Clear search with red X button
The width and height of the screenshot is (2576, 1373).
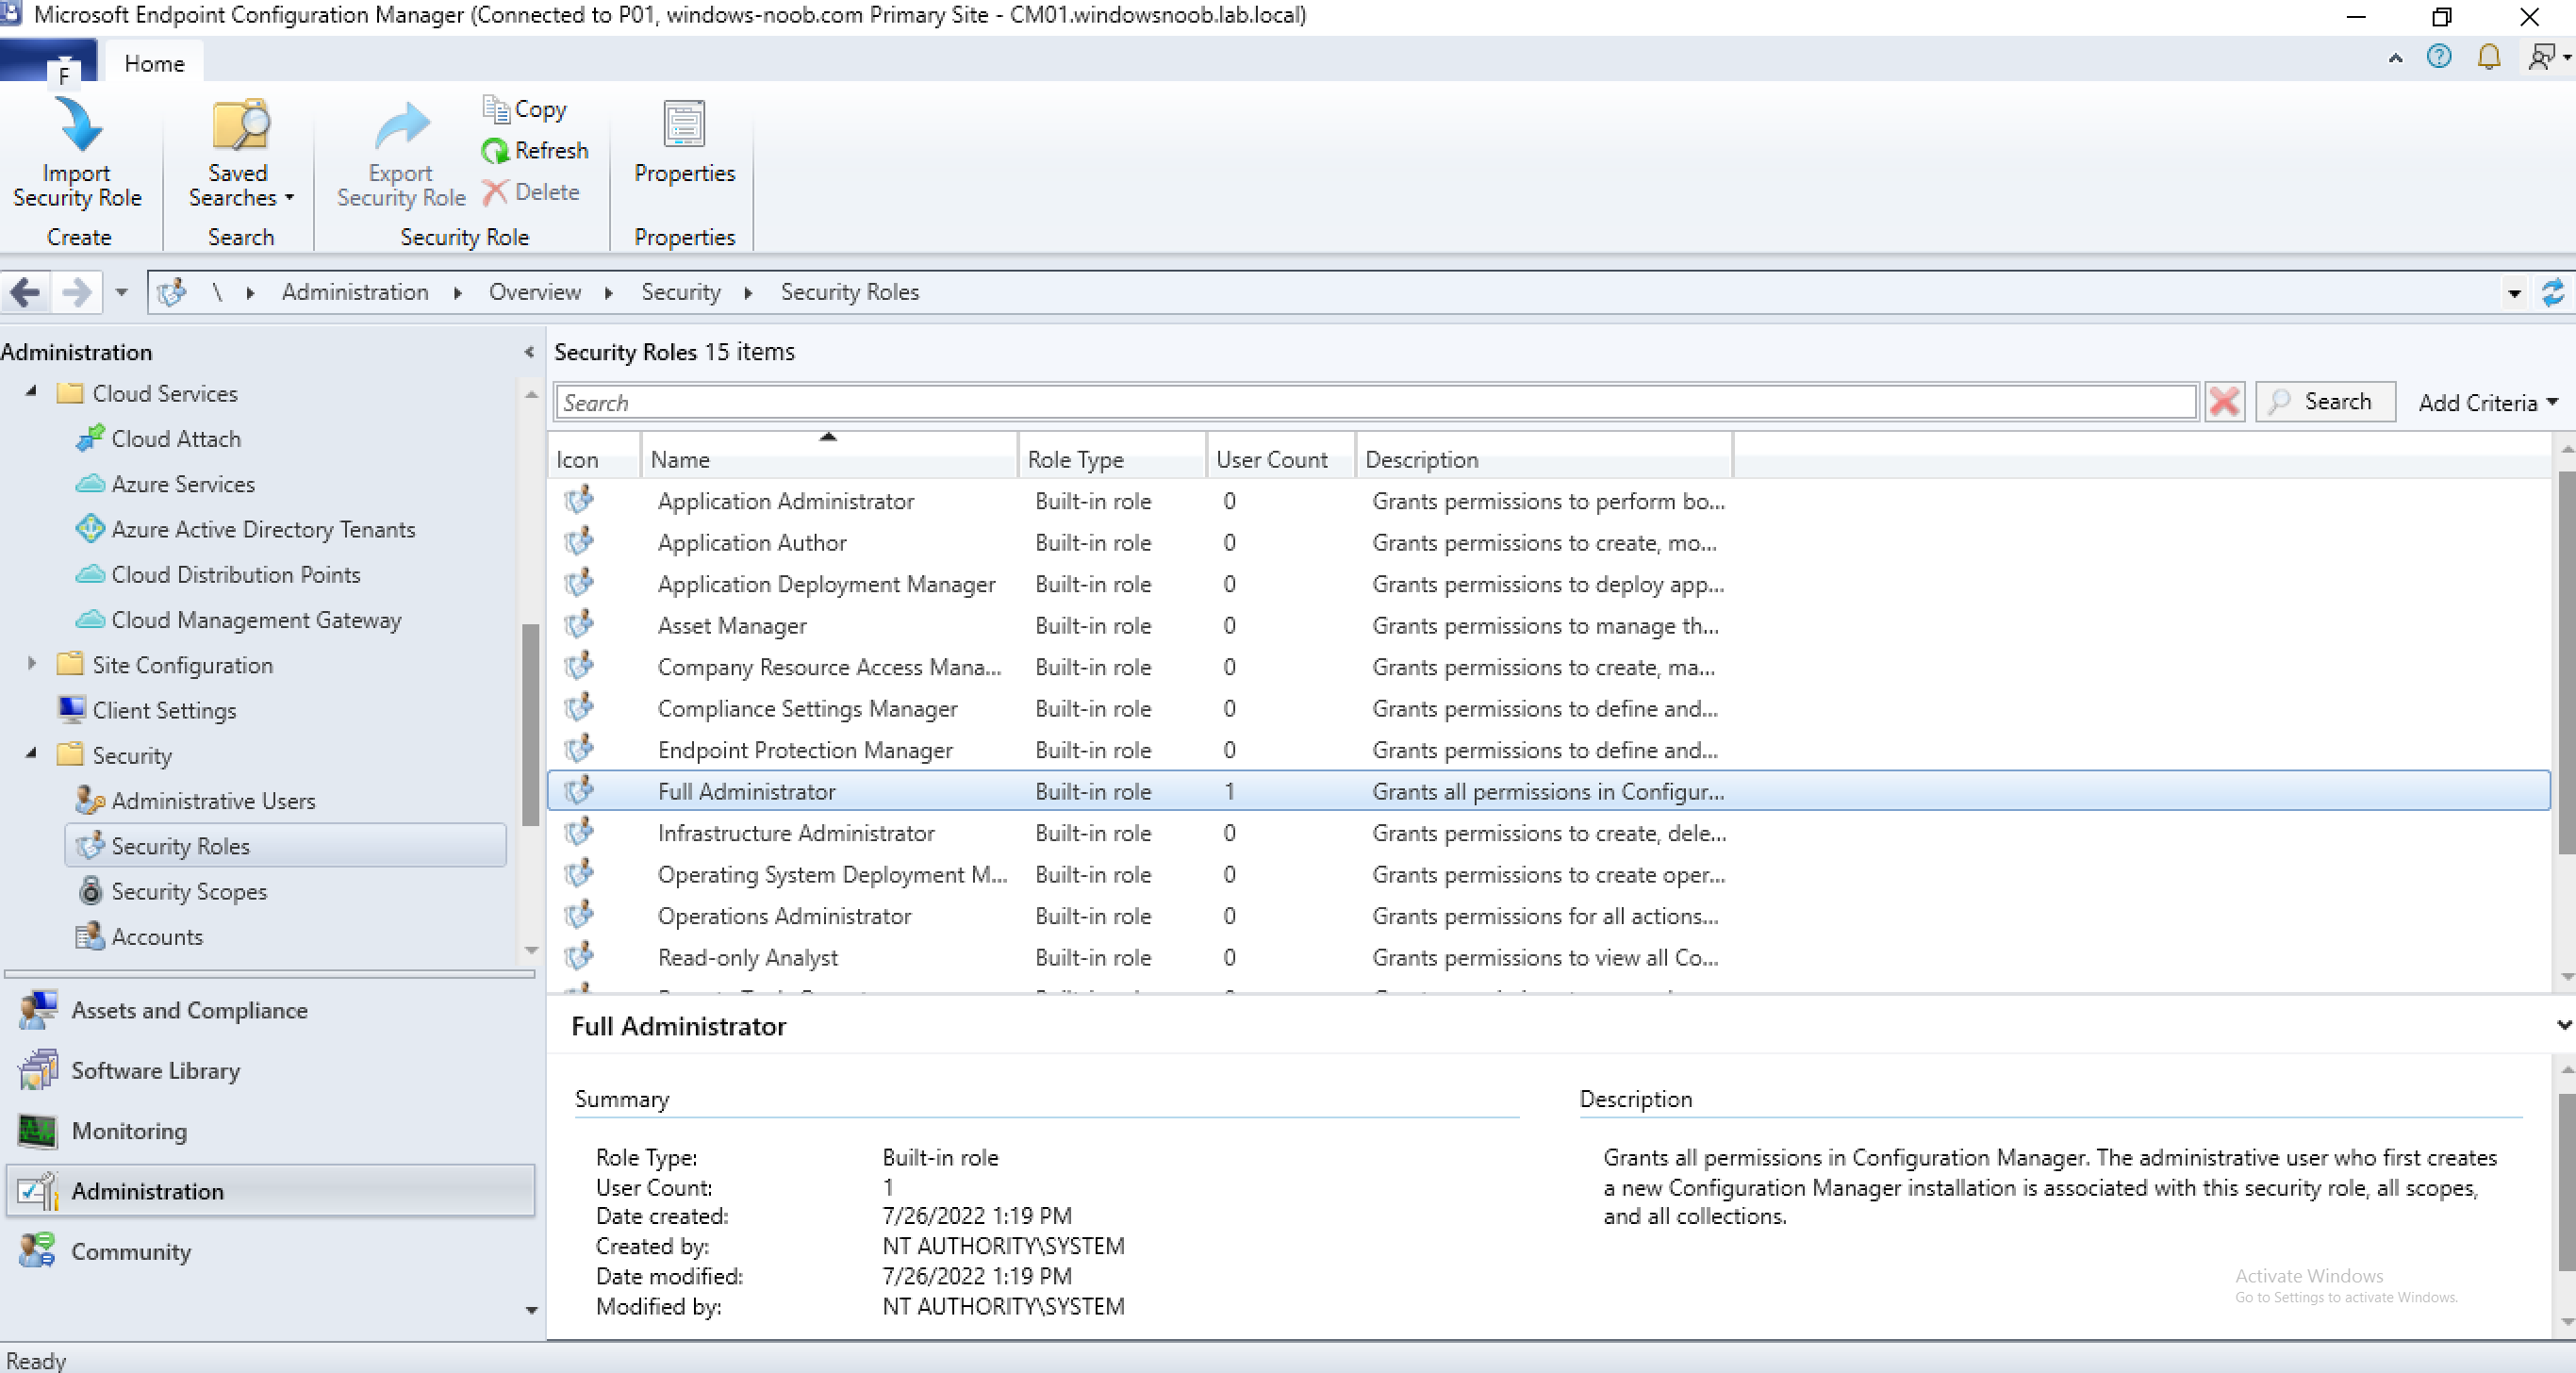pyautogui.click(x=2225, y=402)
